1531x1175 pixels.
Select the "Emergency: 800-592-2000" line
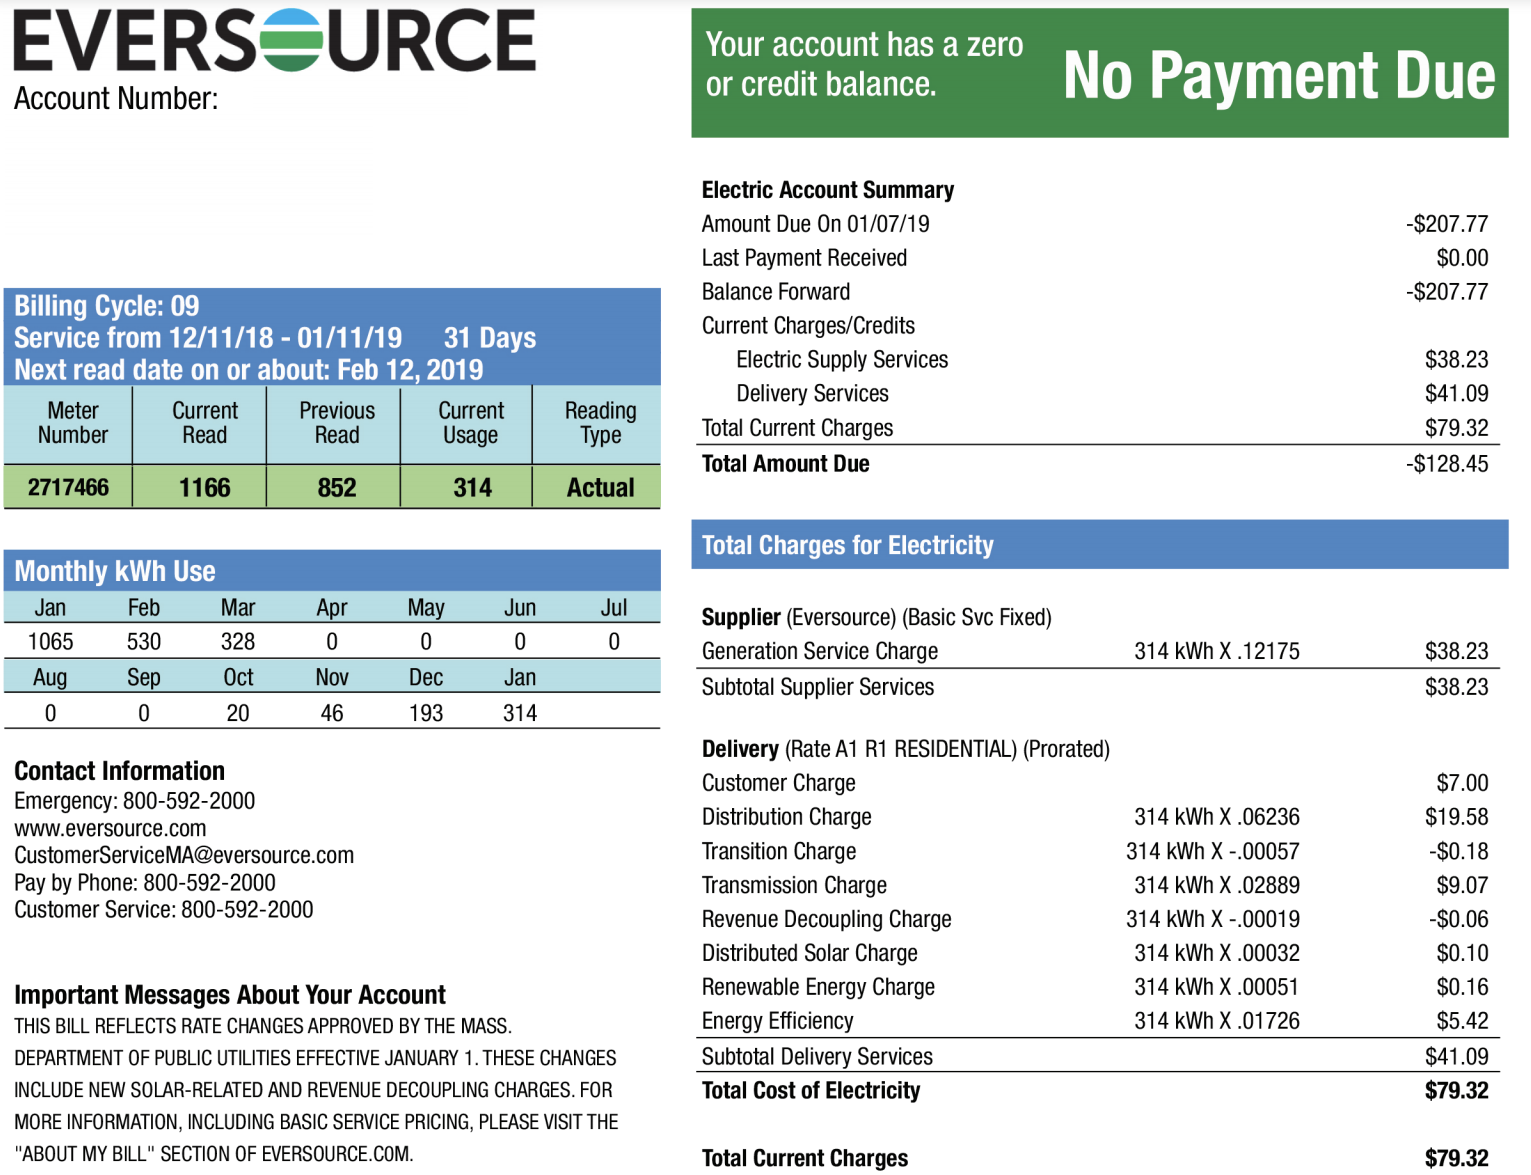coord(134,802)
